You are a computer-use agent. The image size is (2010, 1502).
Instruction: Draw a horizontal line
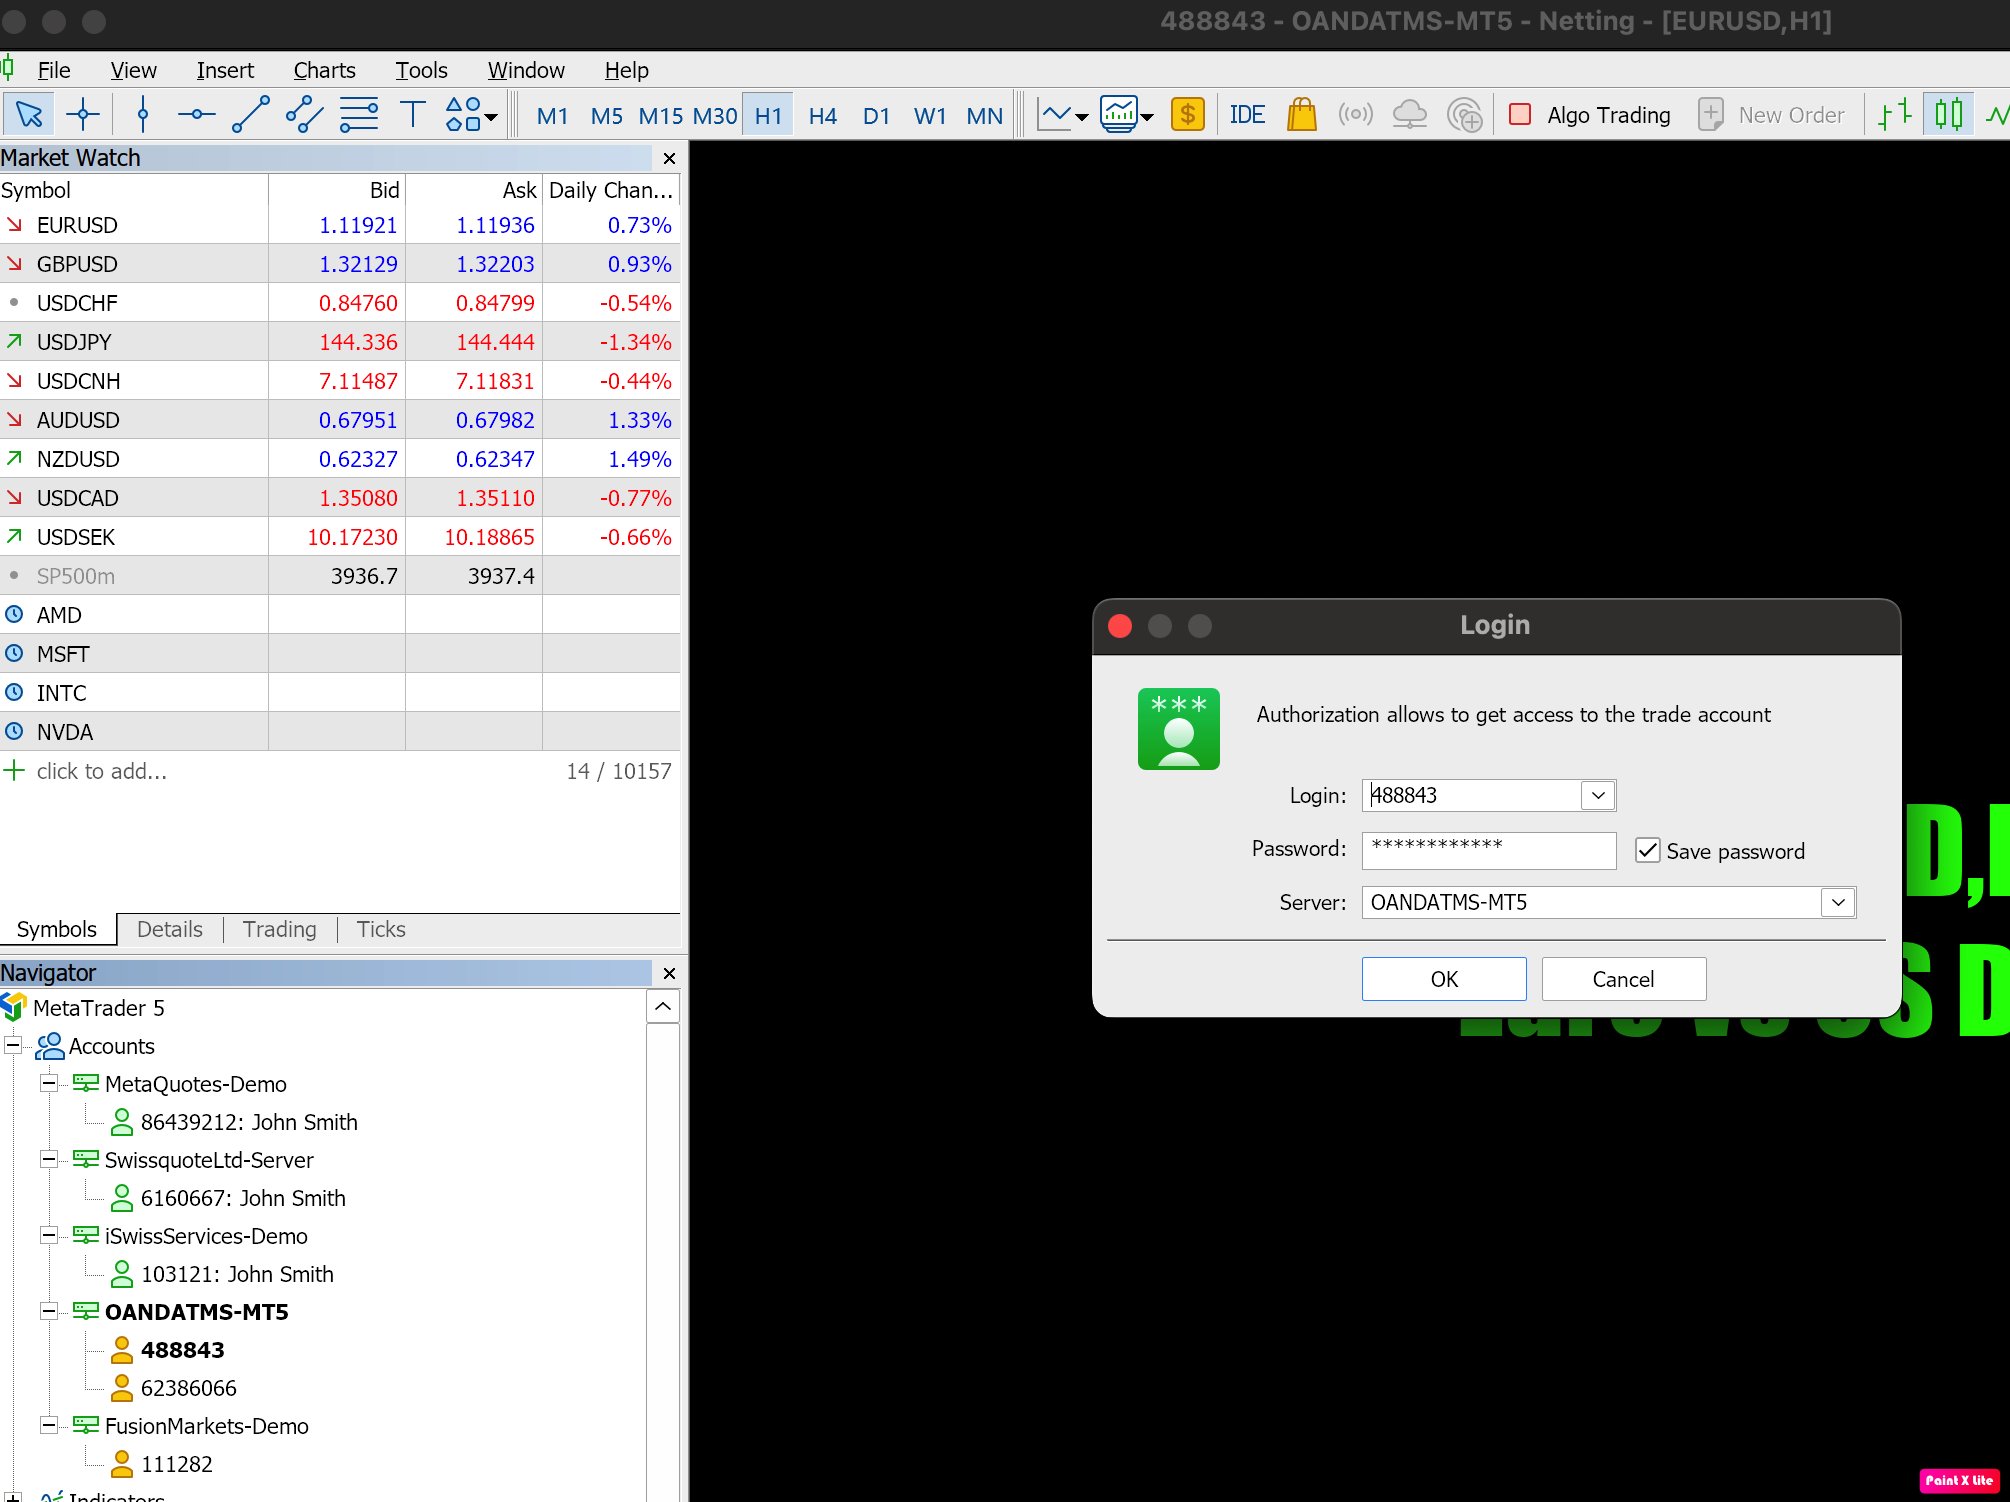(197, 115)
